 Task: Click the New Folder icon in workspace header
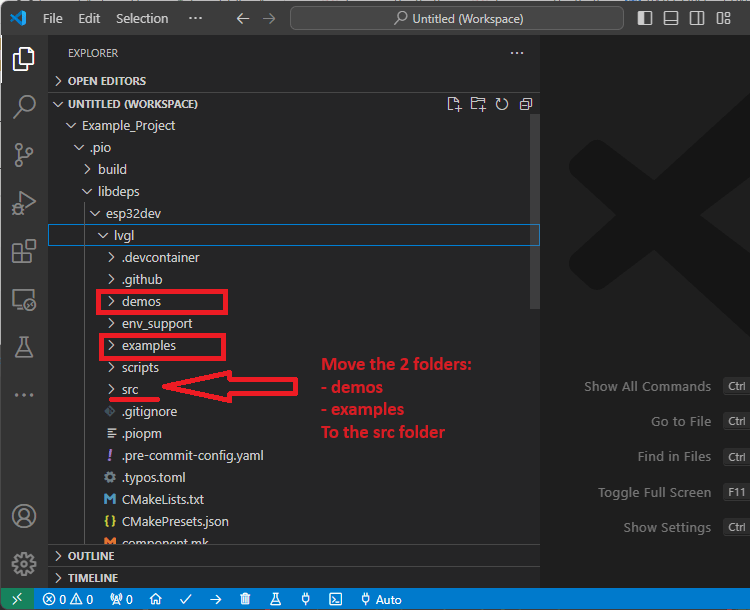tap(478, 104)
